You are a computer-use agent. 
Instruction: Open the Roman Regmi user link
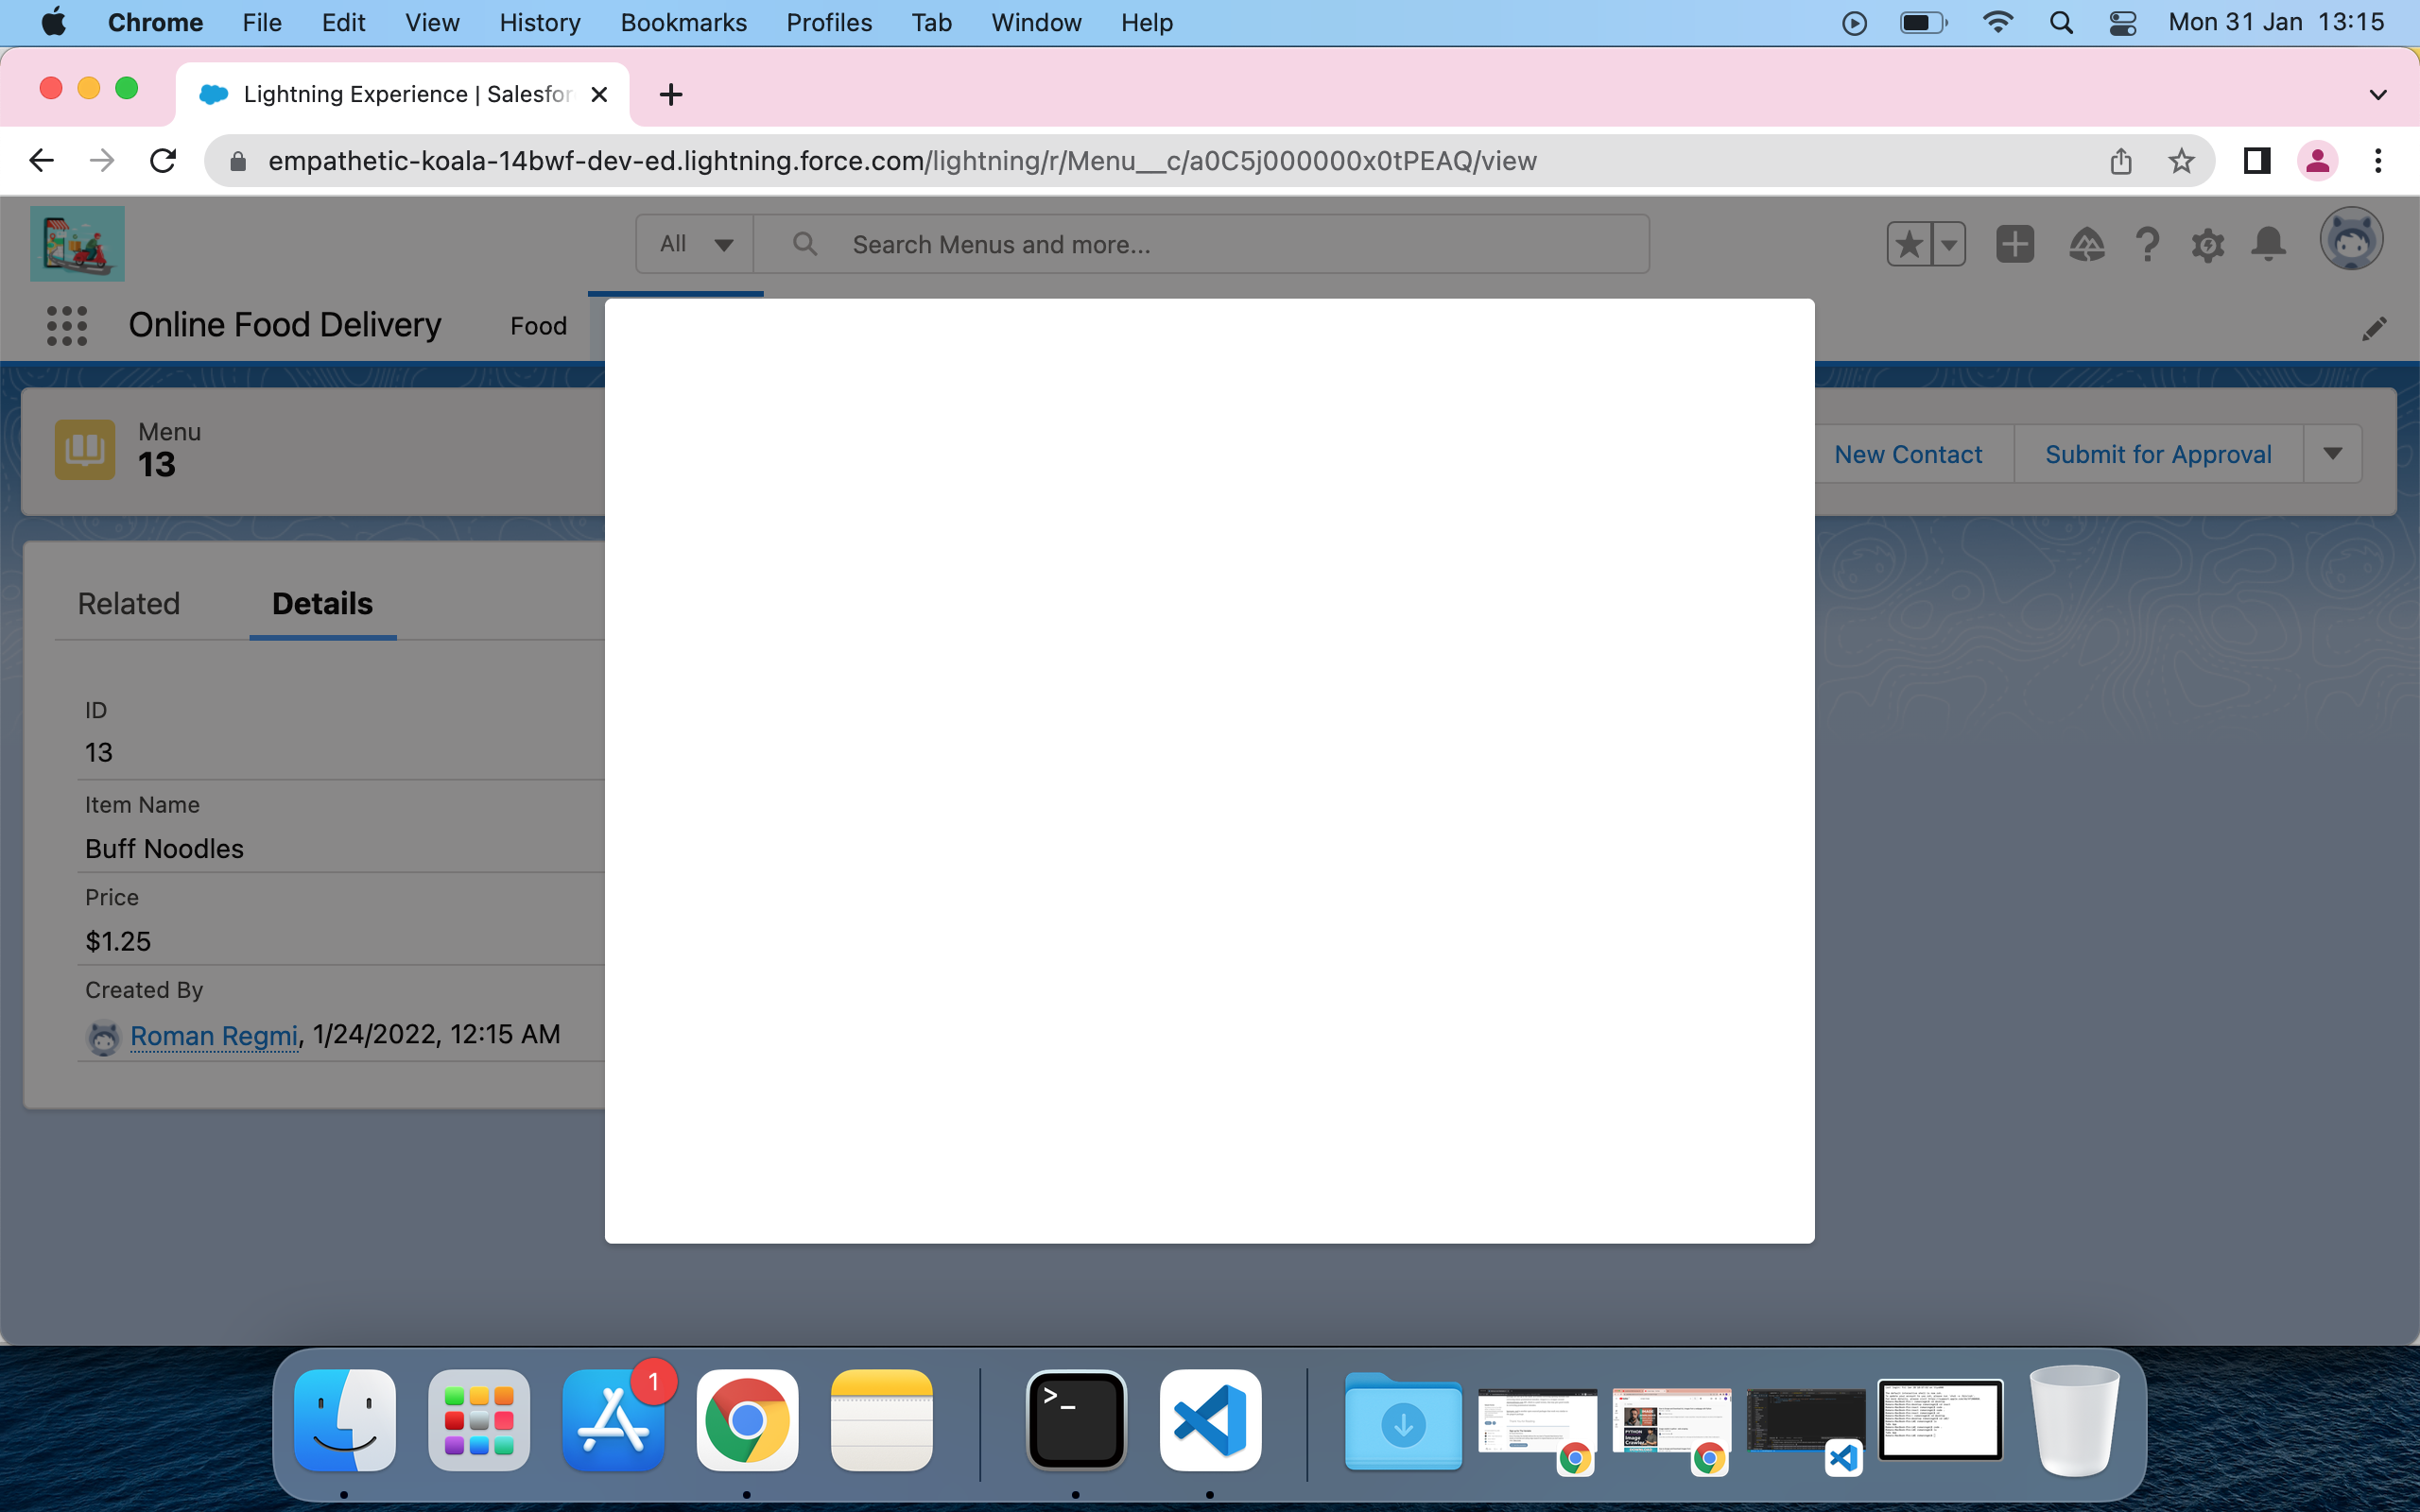click(214, 1035)
